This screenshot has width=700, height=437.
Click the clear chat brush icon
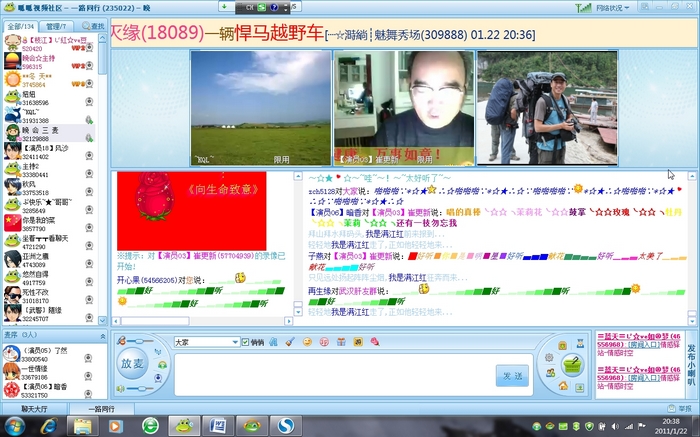pyautogui.click(x=290, y=342)
